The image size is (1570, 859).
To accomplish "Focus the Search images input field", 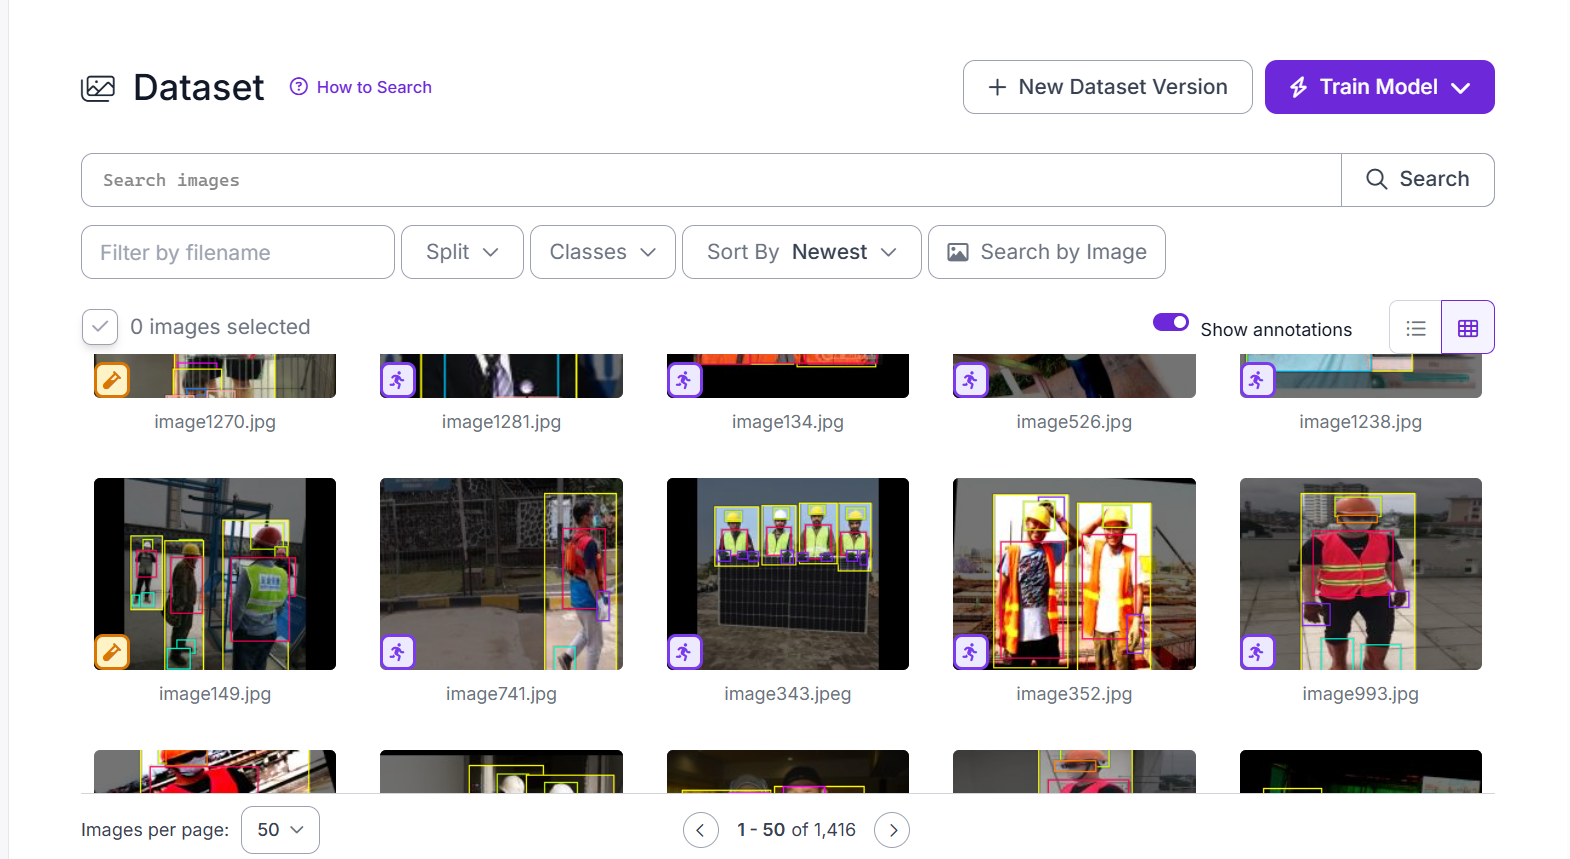I will (711, 180).
